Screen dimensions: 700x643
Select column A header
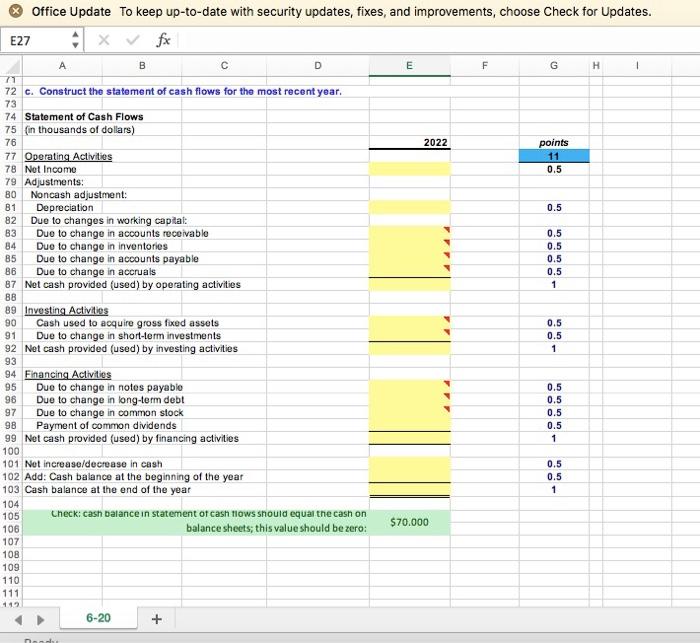62,66
